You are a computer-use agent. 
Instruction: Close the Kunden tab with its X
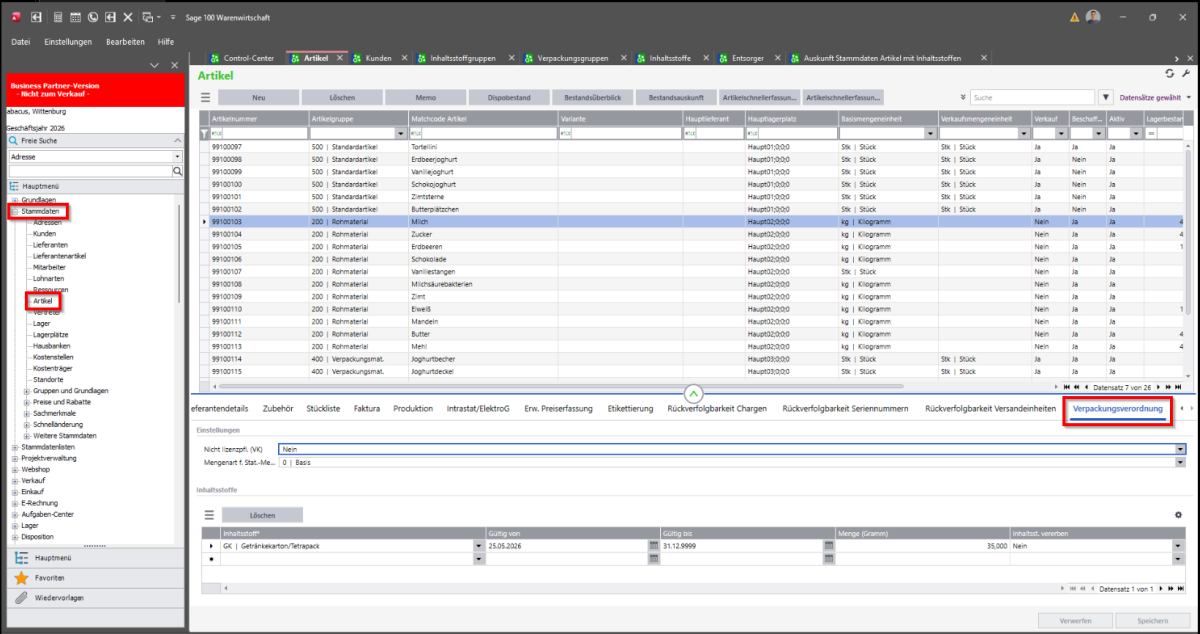click(x=403, y=58)
